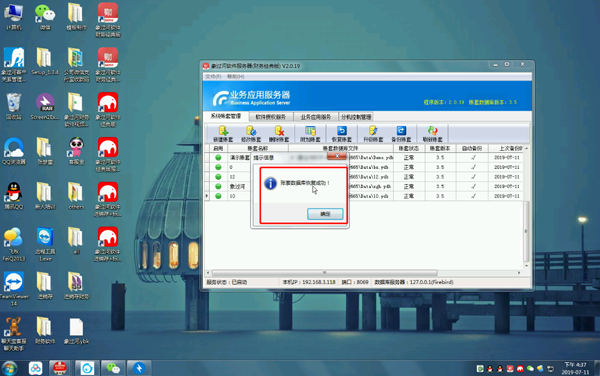Open the 象过河客户关系管理 blue elephant shortcut

click(14, 65)
